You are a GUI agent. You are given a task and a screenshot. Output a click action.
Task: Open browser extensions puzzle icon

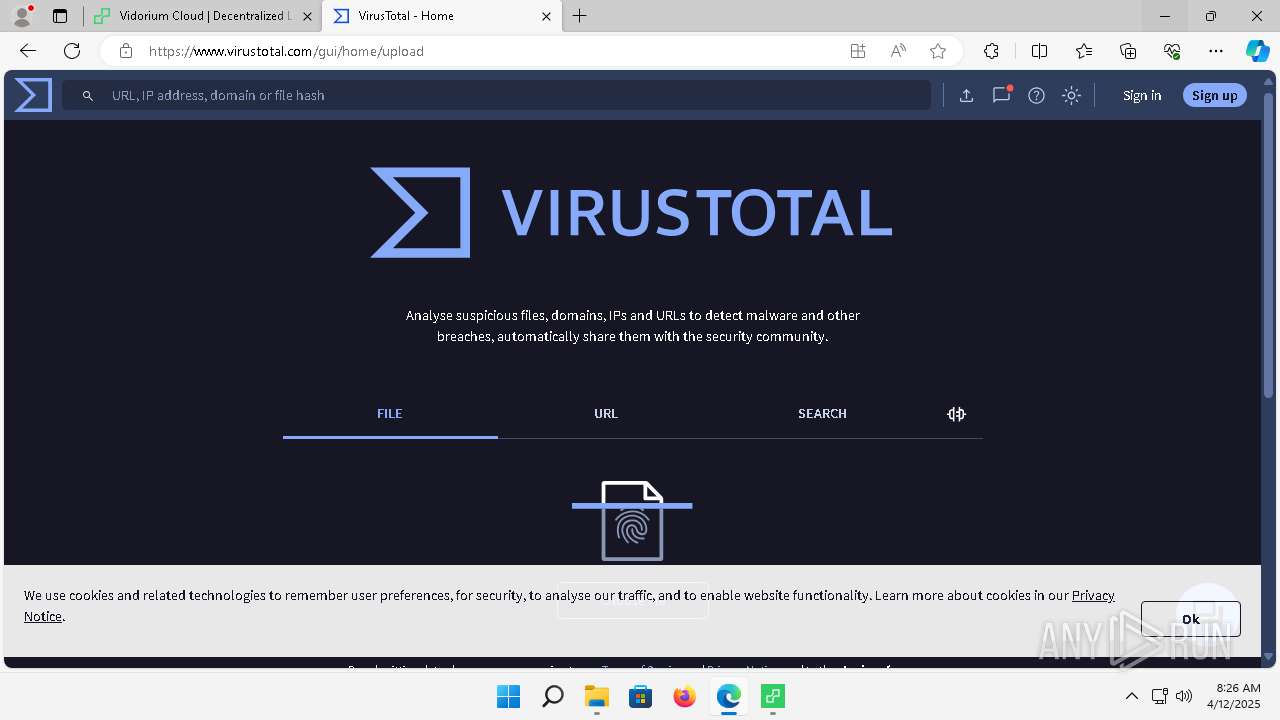coord(991,51)
